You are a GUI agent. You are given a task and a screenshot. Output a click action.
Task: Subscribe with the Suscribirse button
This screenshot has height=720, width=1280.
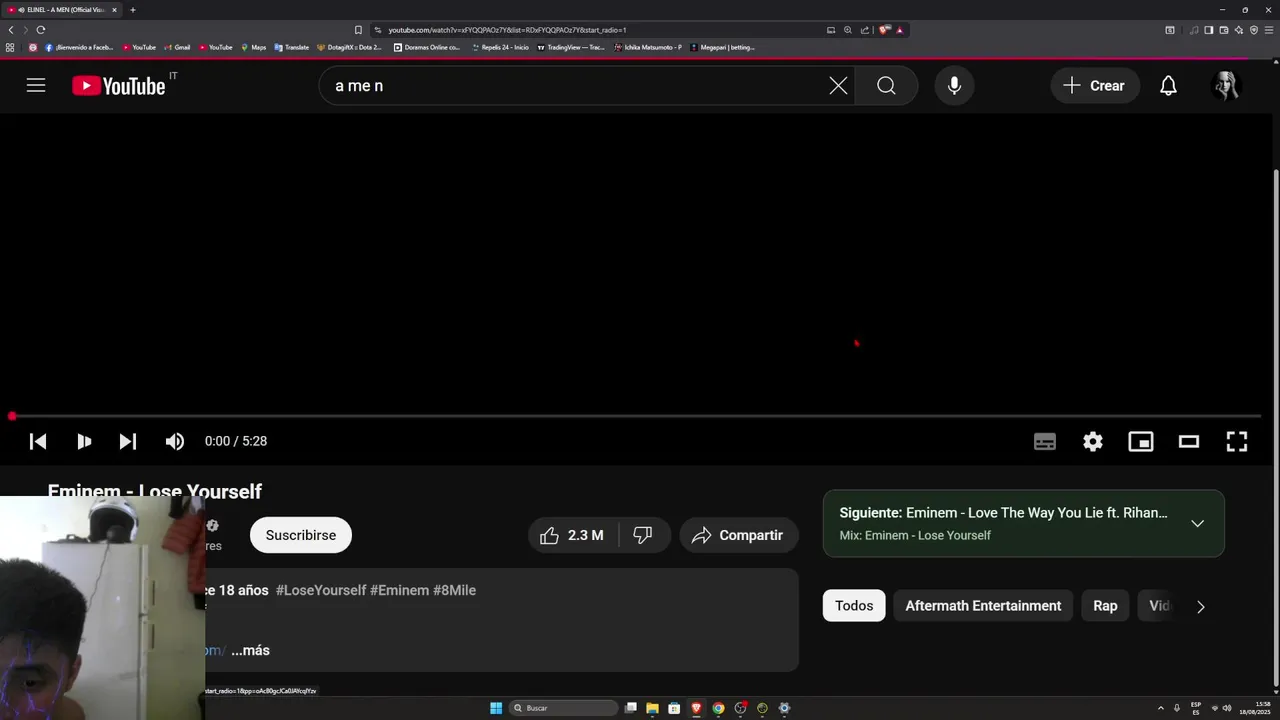coord(301,535)
